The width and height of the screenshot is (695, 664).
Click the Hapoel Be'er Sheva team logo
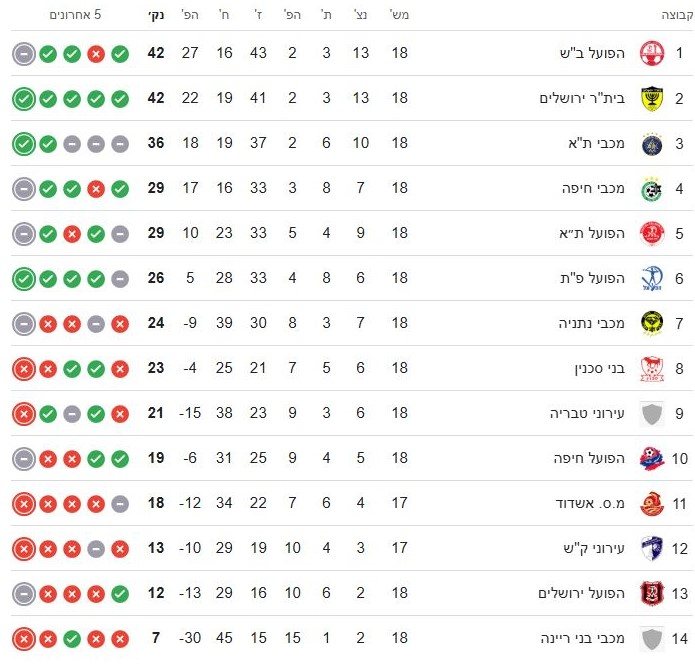652,53
